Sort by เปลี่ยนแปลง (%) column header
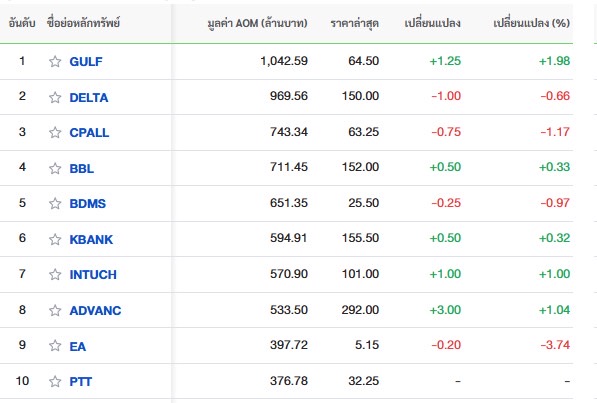Viewport: 597px width, 403px height. (x=532, y=23)
